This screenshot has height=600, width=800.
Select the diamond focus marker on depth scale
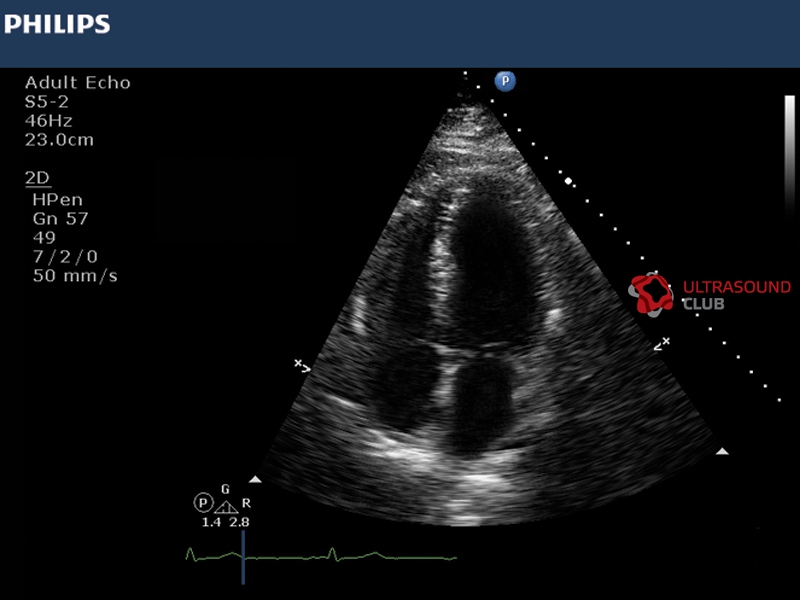pyautogui.click(x=568, y=181)
